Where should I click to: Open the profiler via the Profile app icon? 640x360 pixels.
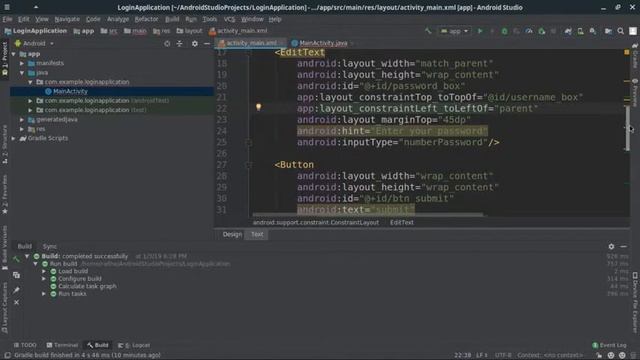(x=529, y=31)
